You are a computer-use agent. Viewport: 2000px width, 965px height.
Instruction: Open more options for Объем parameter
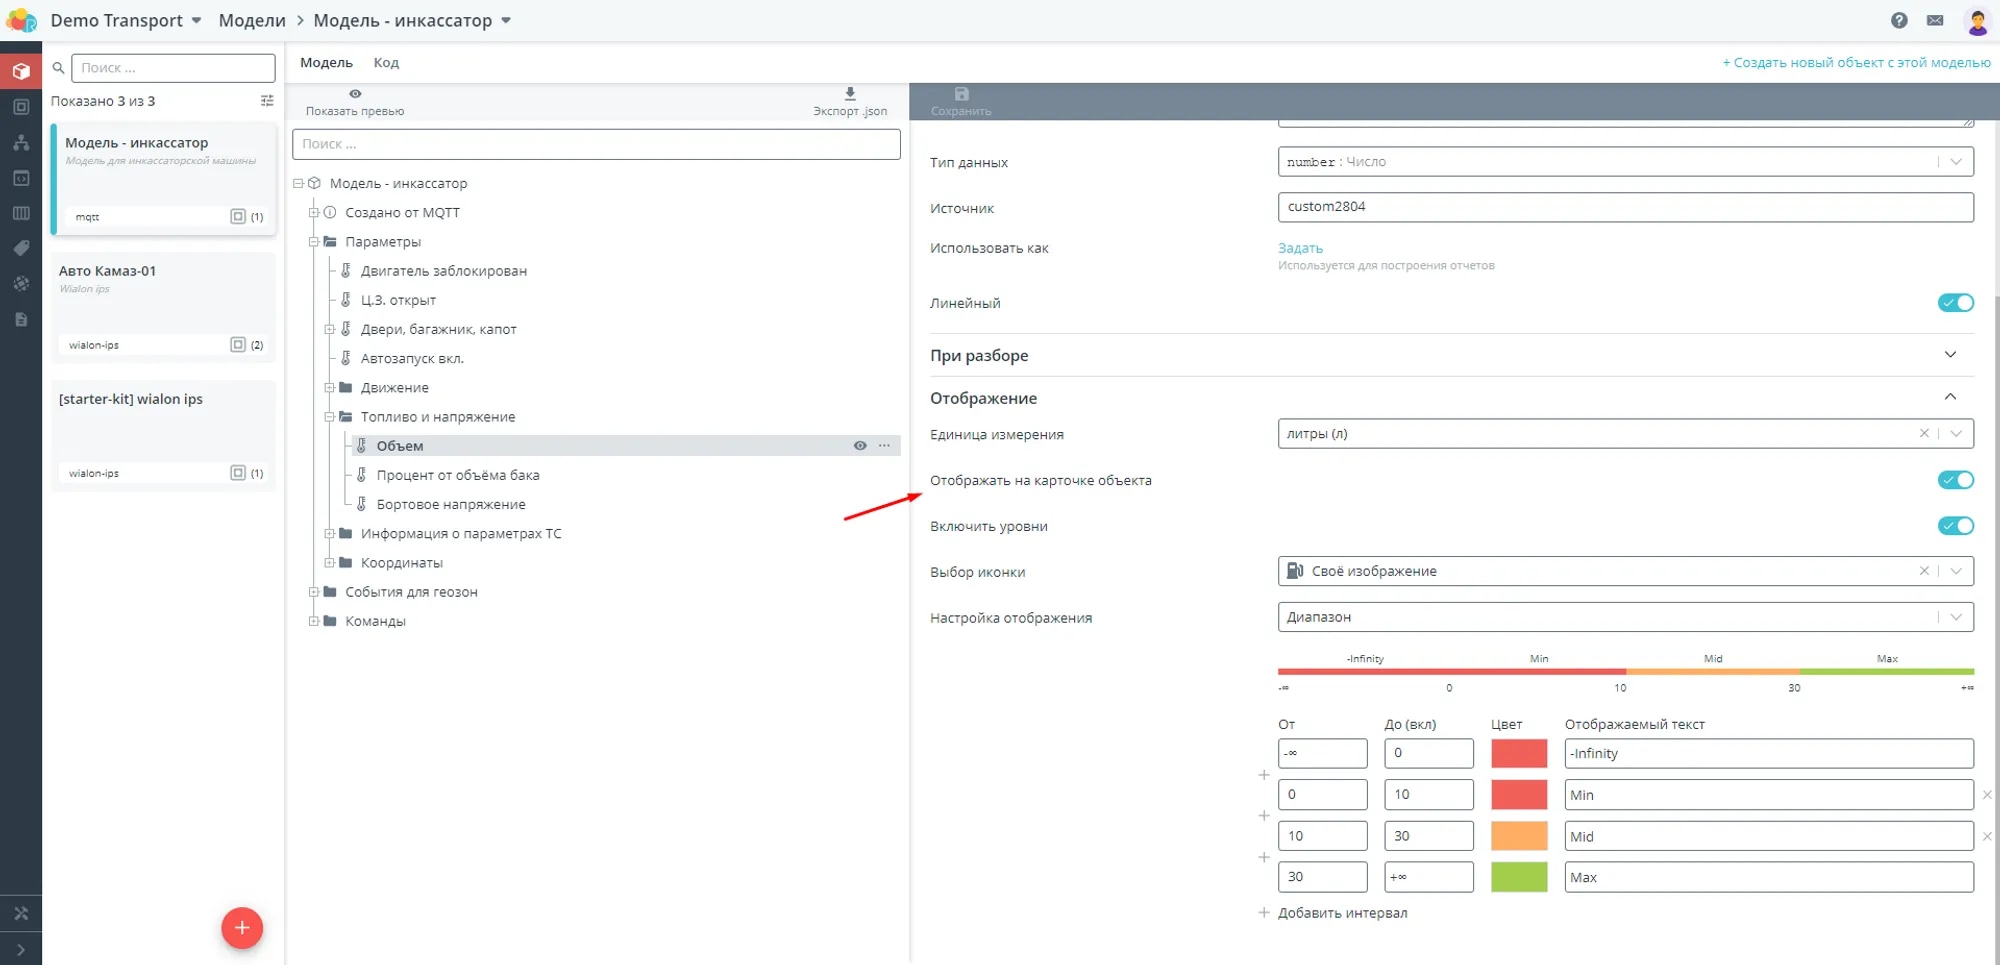(884, 446)
